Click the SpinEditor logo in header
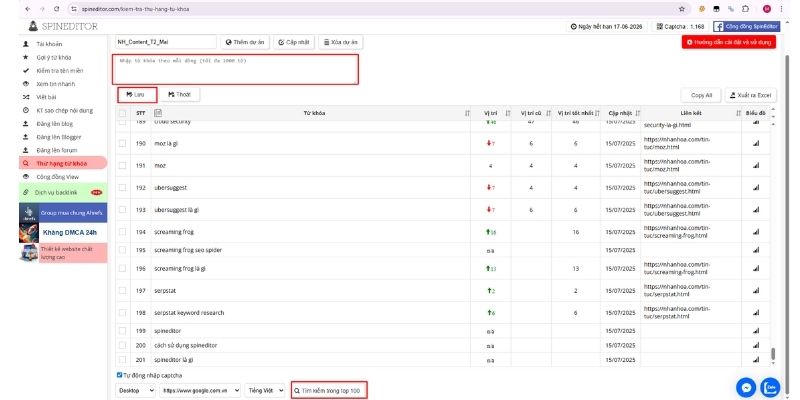Screen dimensions: 800x400 click(63, 26)
